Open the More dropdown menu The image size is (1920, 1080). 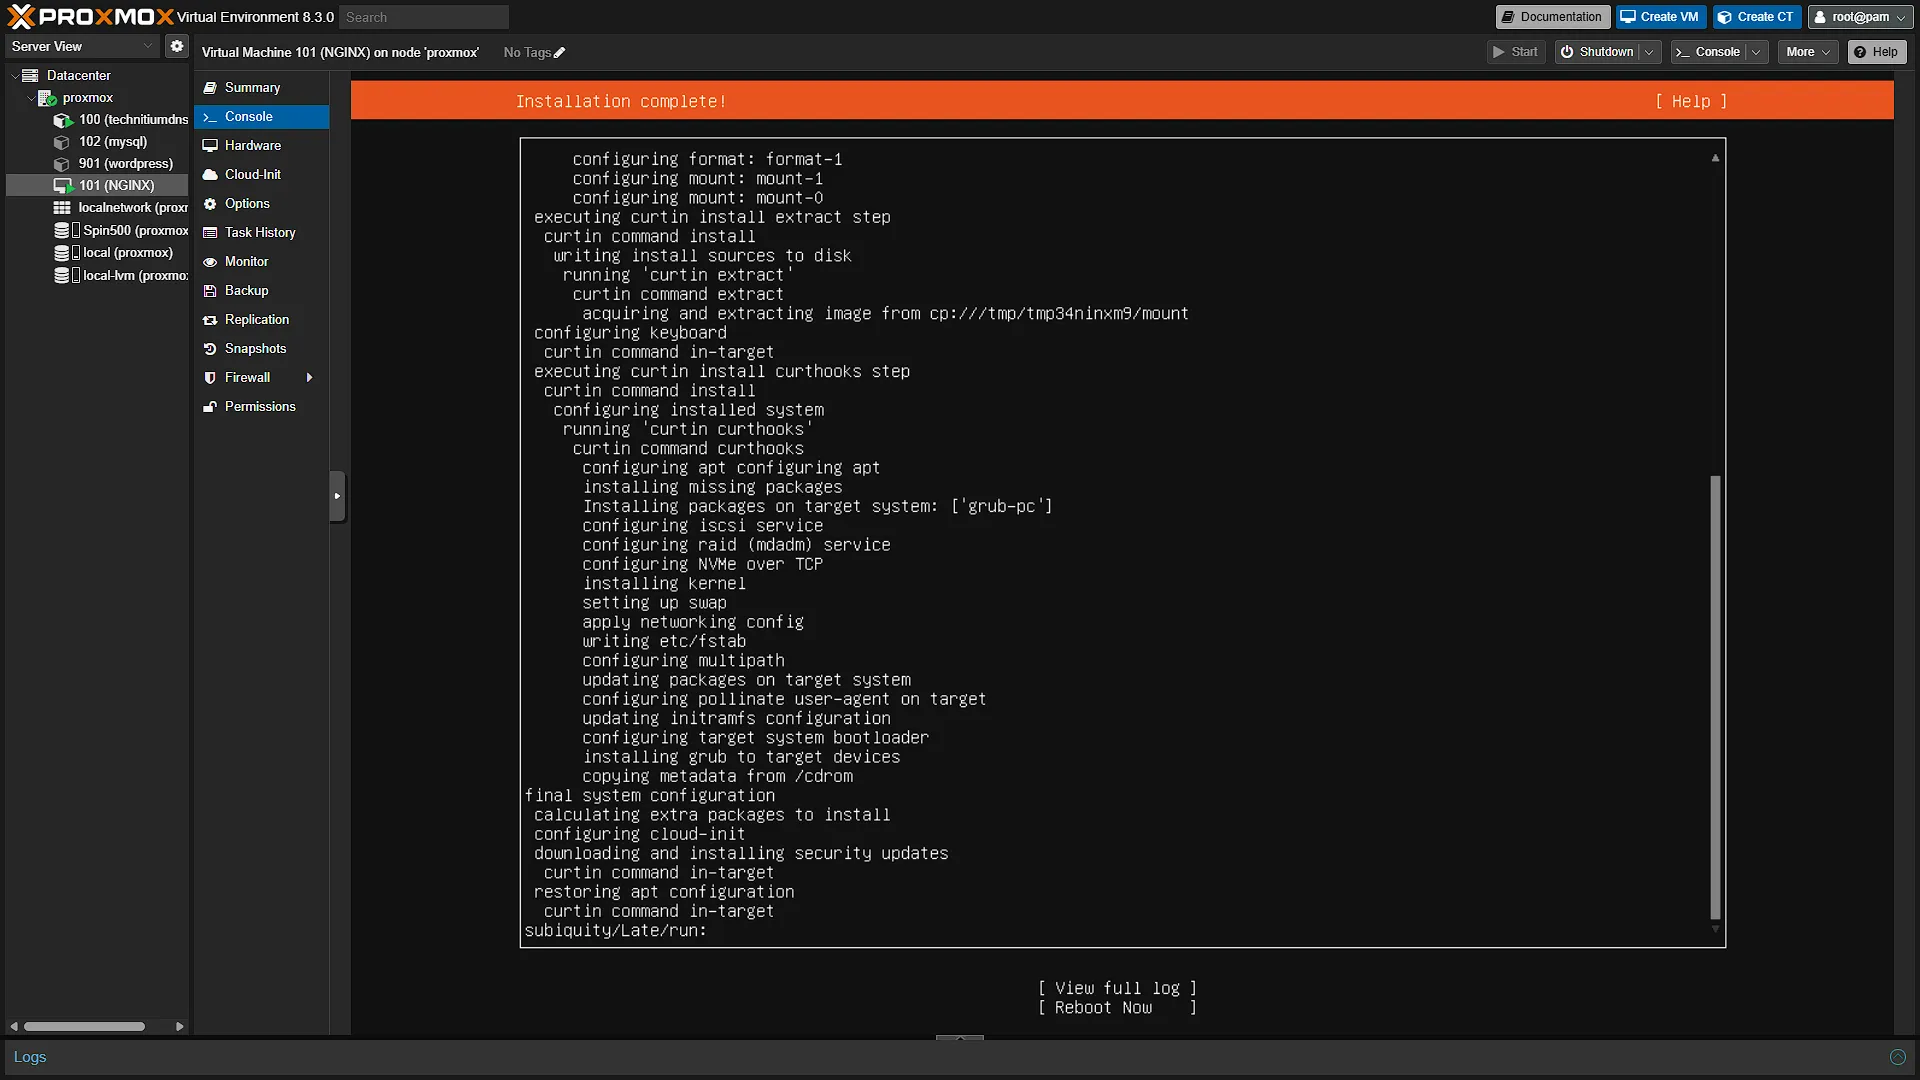(1808, 52)
